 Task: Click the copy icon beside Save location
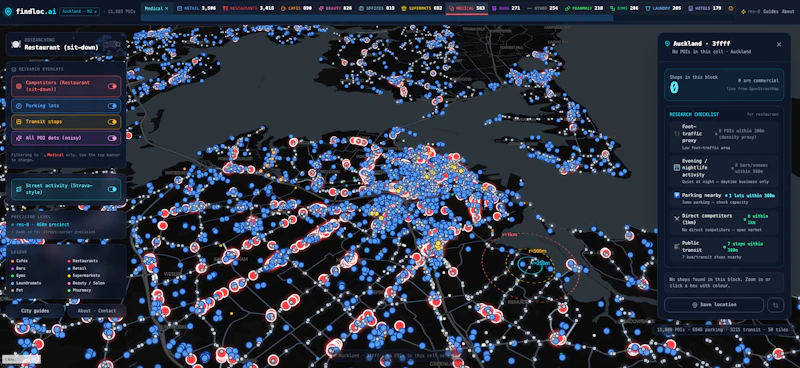776,305
